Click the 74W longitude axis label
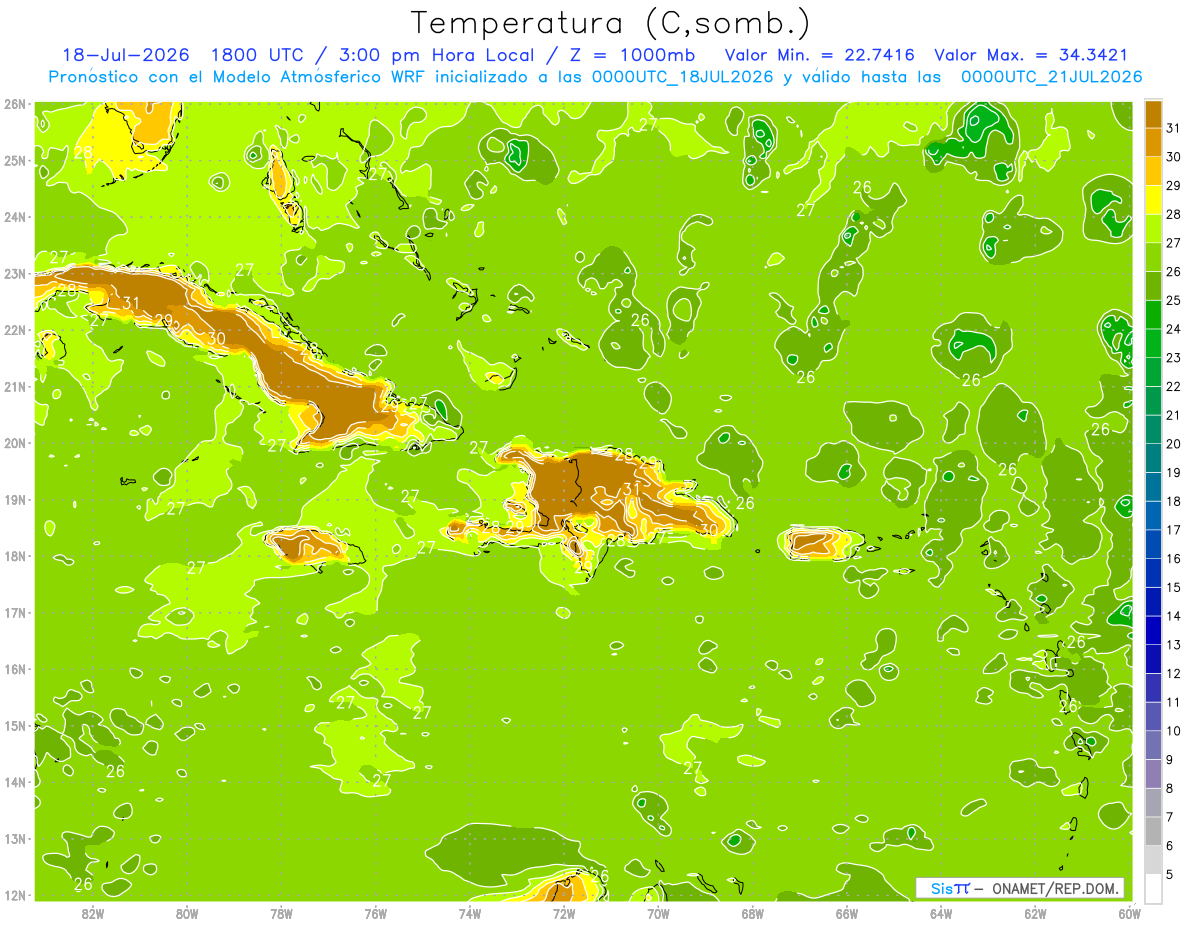 tap(469, 913)
